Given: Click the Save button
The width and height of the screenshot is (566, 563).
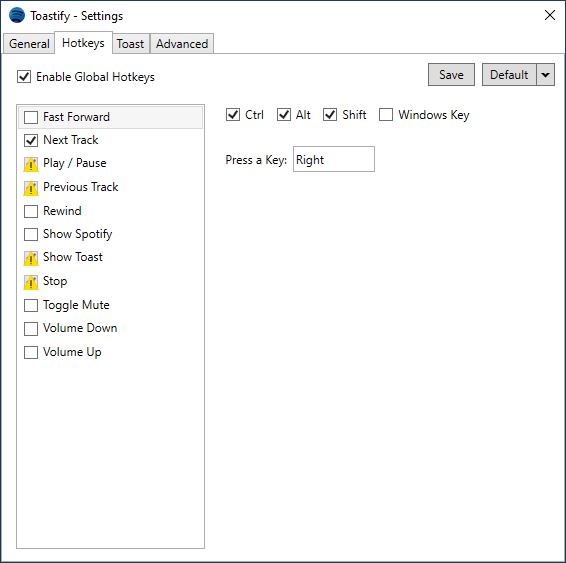Looking at the screenshot, I should [451, 75].
